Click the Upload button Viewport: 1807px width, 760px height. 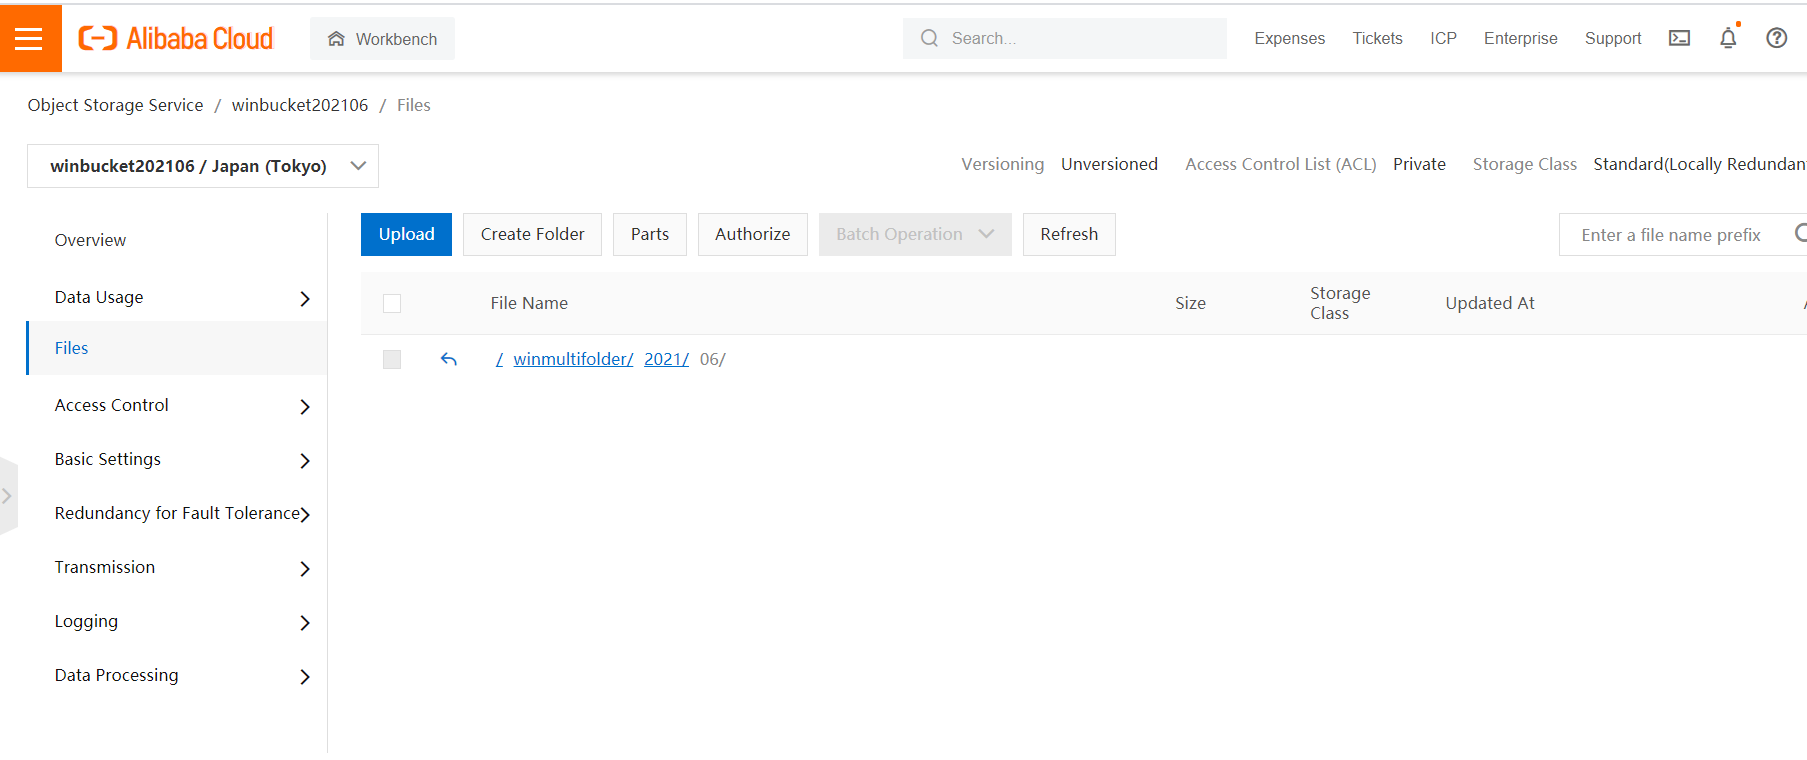click(406, 234)
